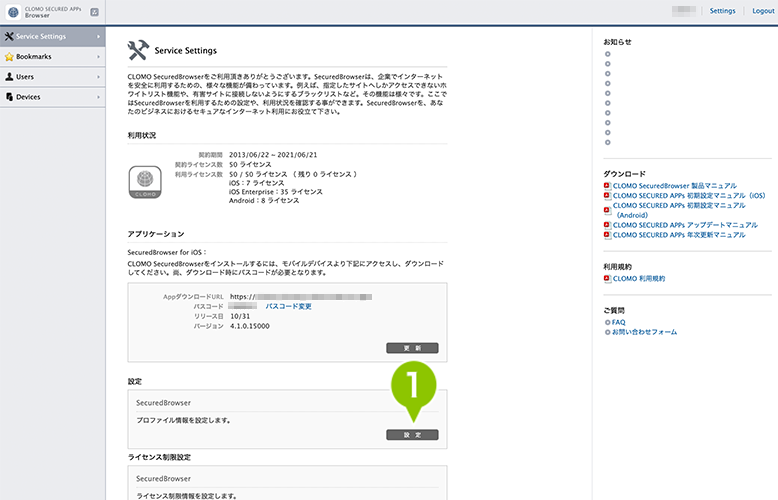Click the CLOMO SecuredBrowser app icon
Image resolution: width=778 pixels, height=500 pixels.
tap(145, 182)
